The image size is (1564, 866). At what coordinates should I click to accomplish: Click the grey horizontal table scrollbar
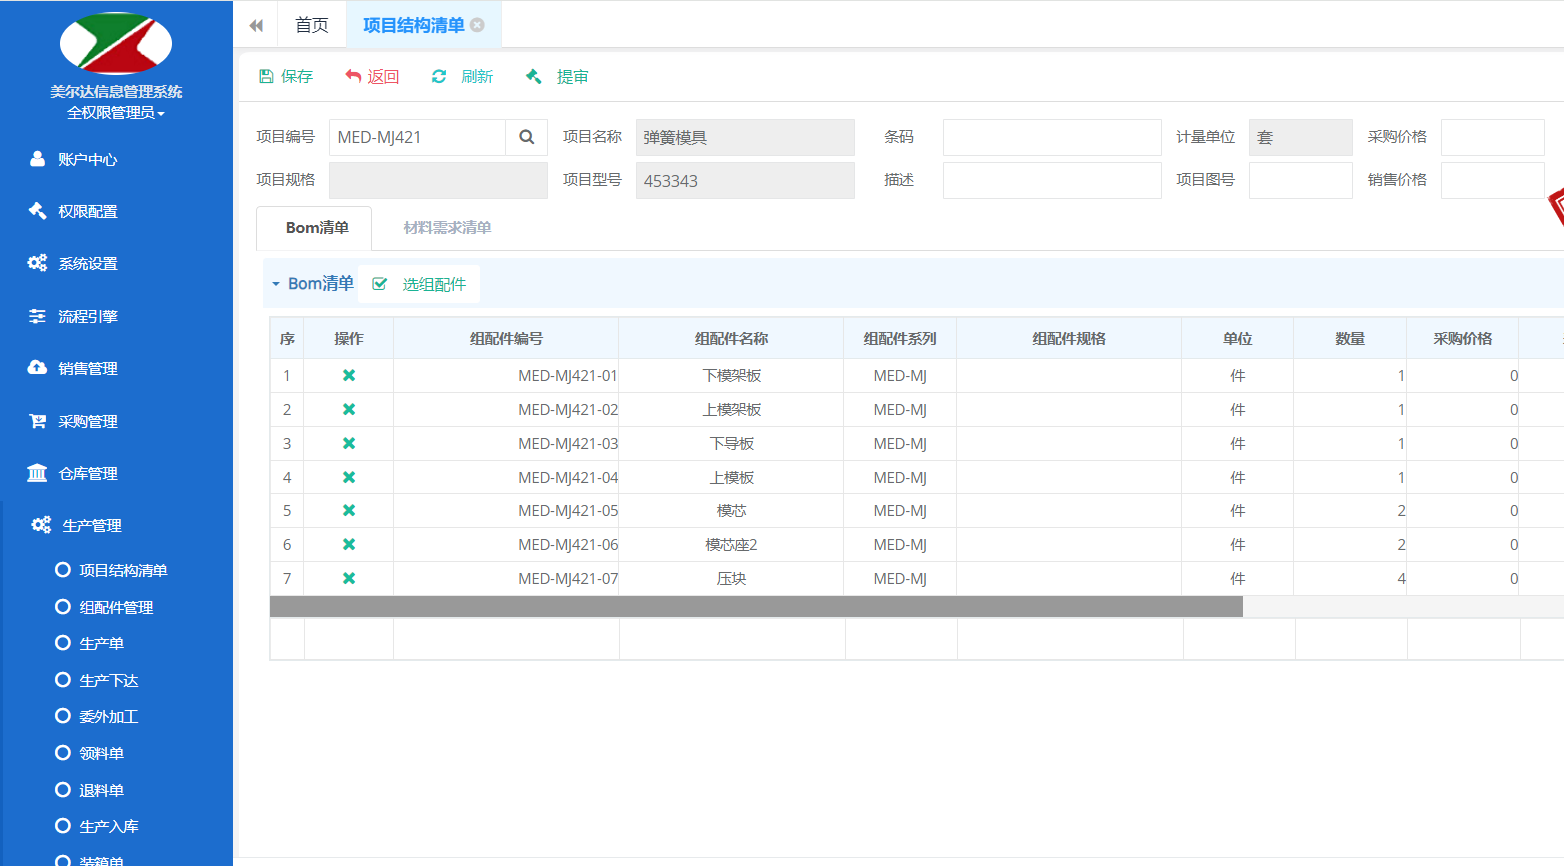coord(756,607)
